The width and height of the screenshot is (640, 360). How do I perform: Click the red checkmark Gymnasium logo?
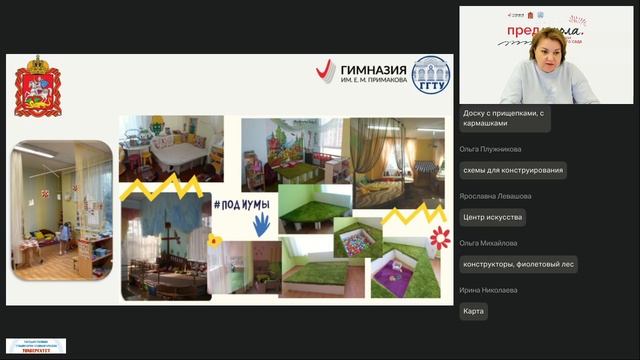click(x=326, y=71)
